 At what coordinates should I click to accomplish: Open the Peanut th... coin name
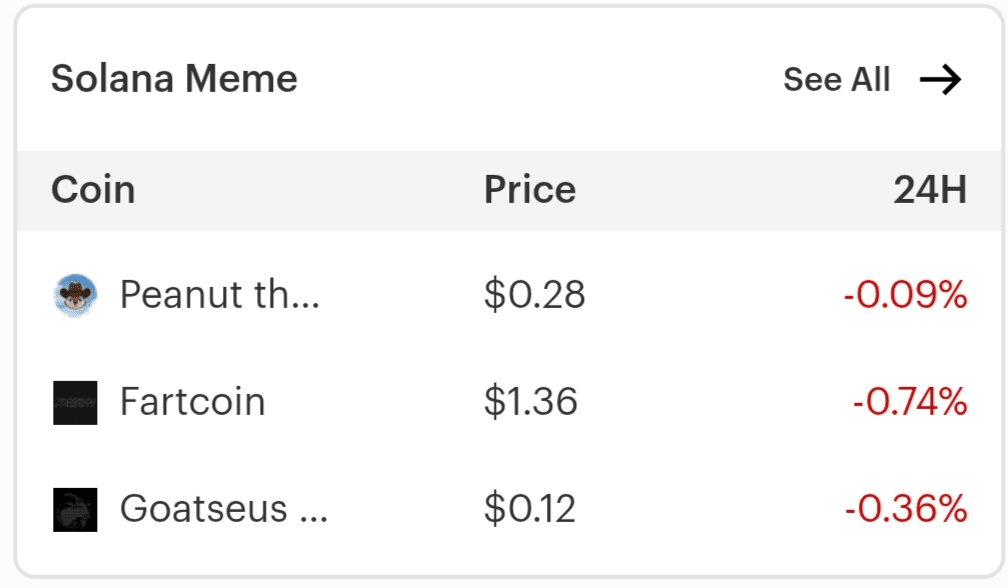pos(220,295)
